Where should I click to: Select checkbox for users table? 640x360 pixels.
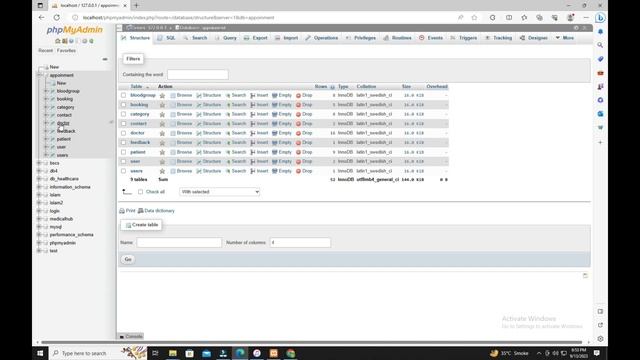124,171
